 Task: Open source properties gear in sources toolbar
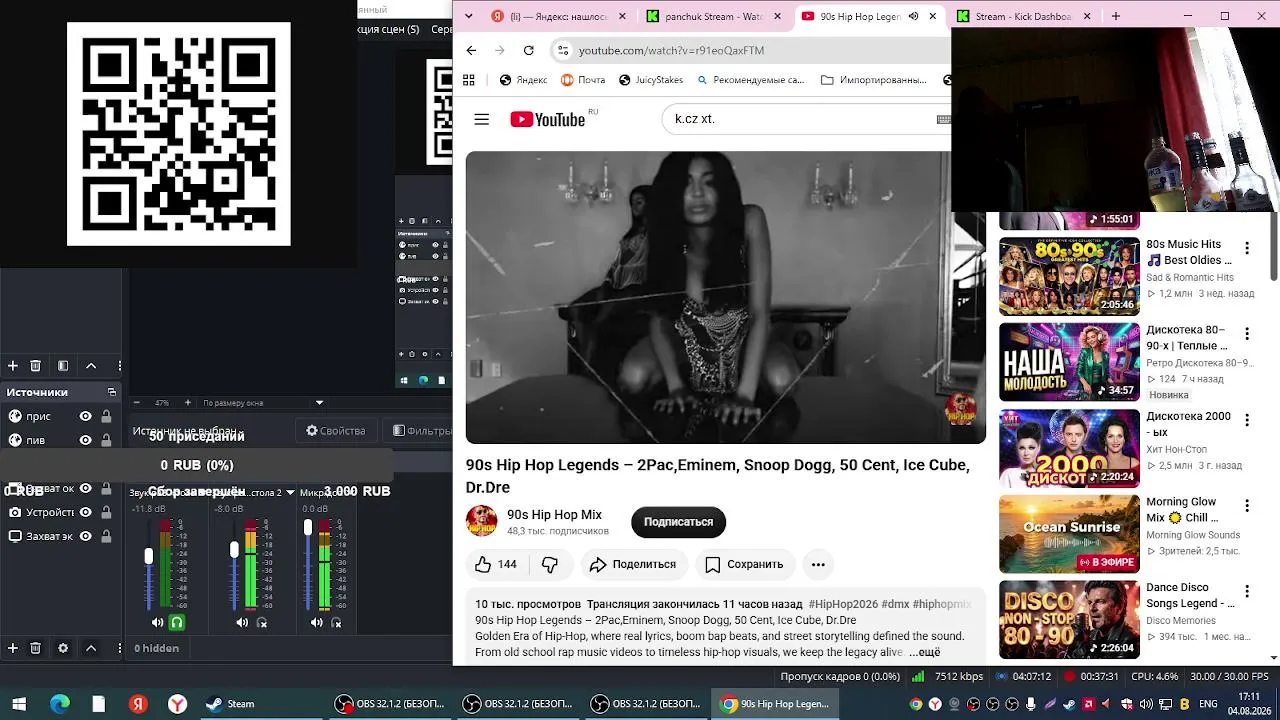(63, 648)
